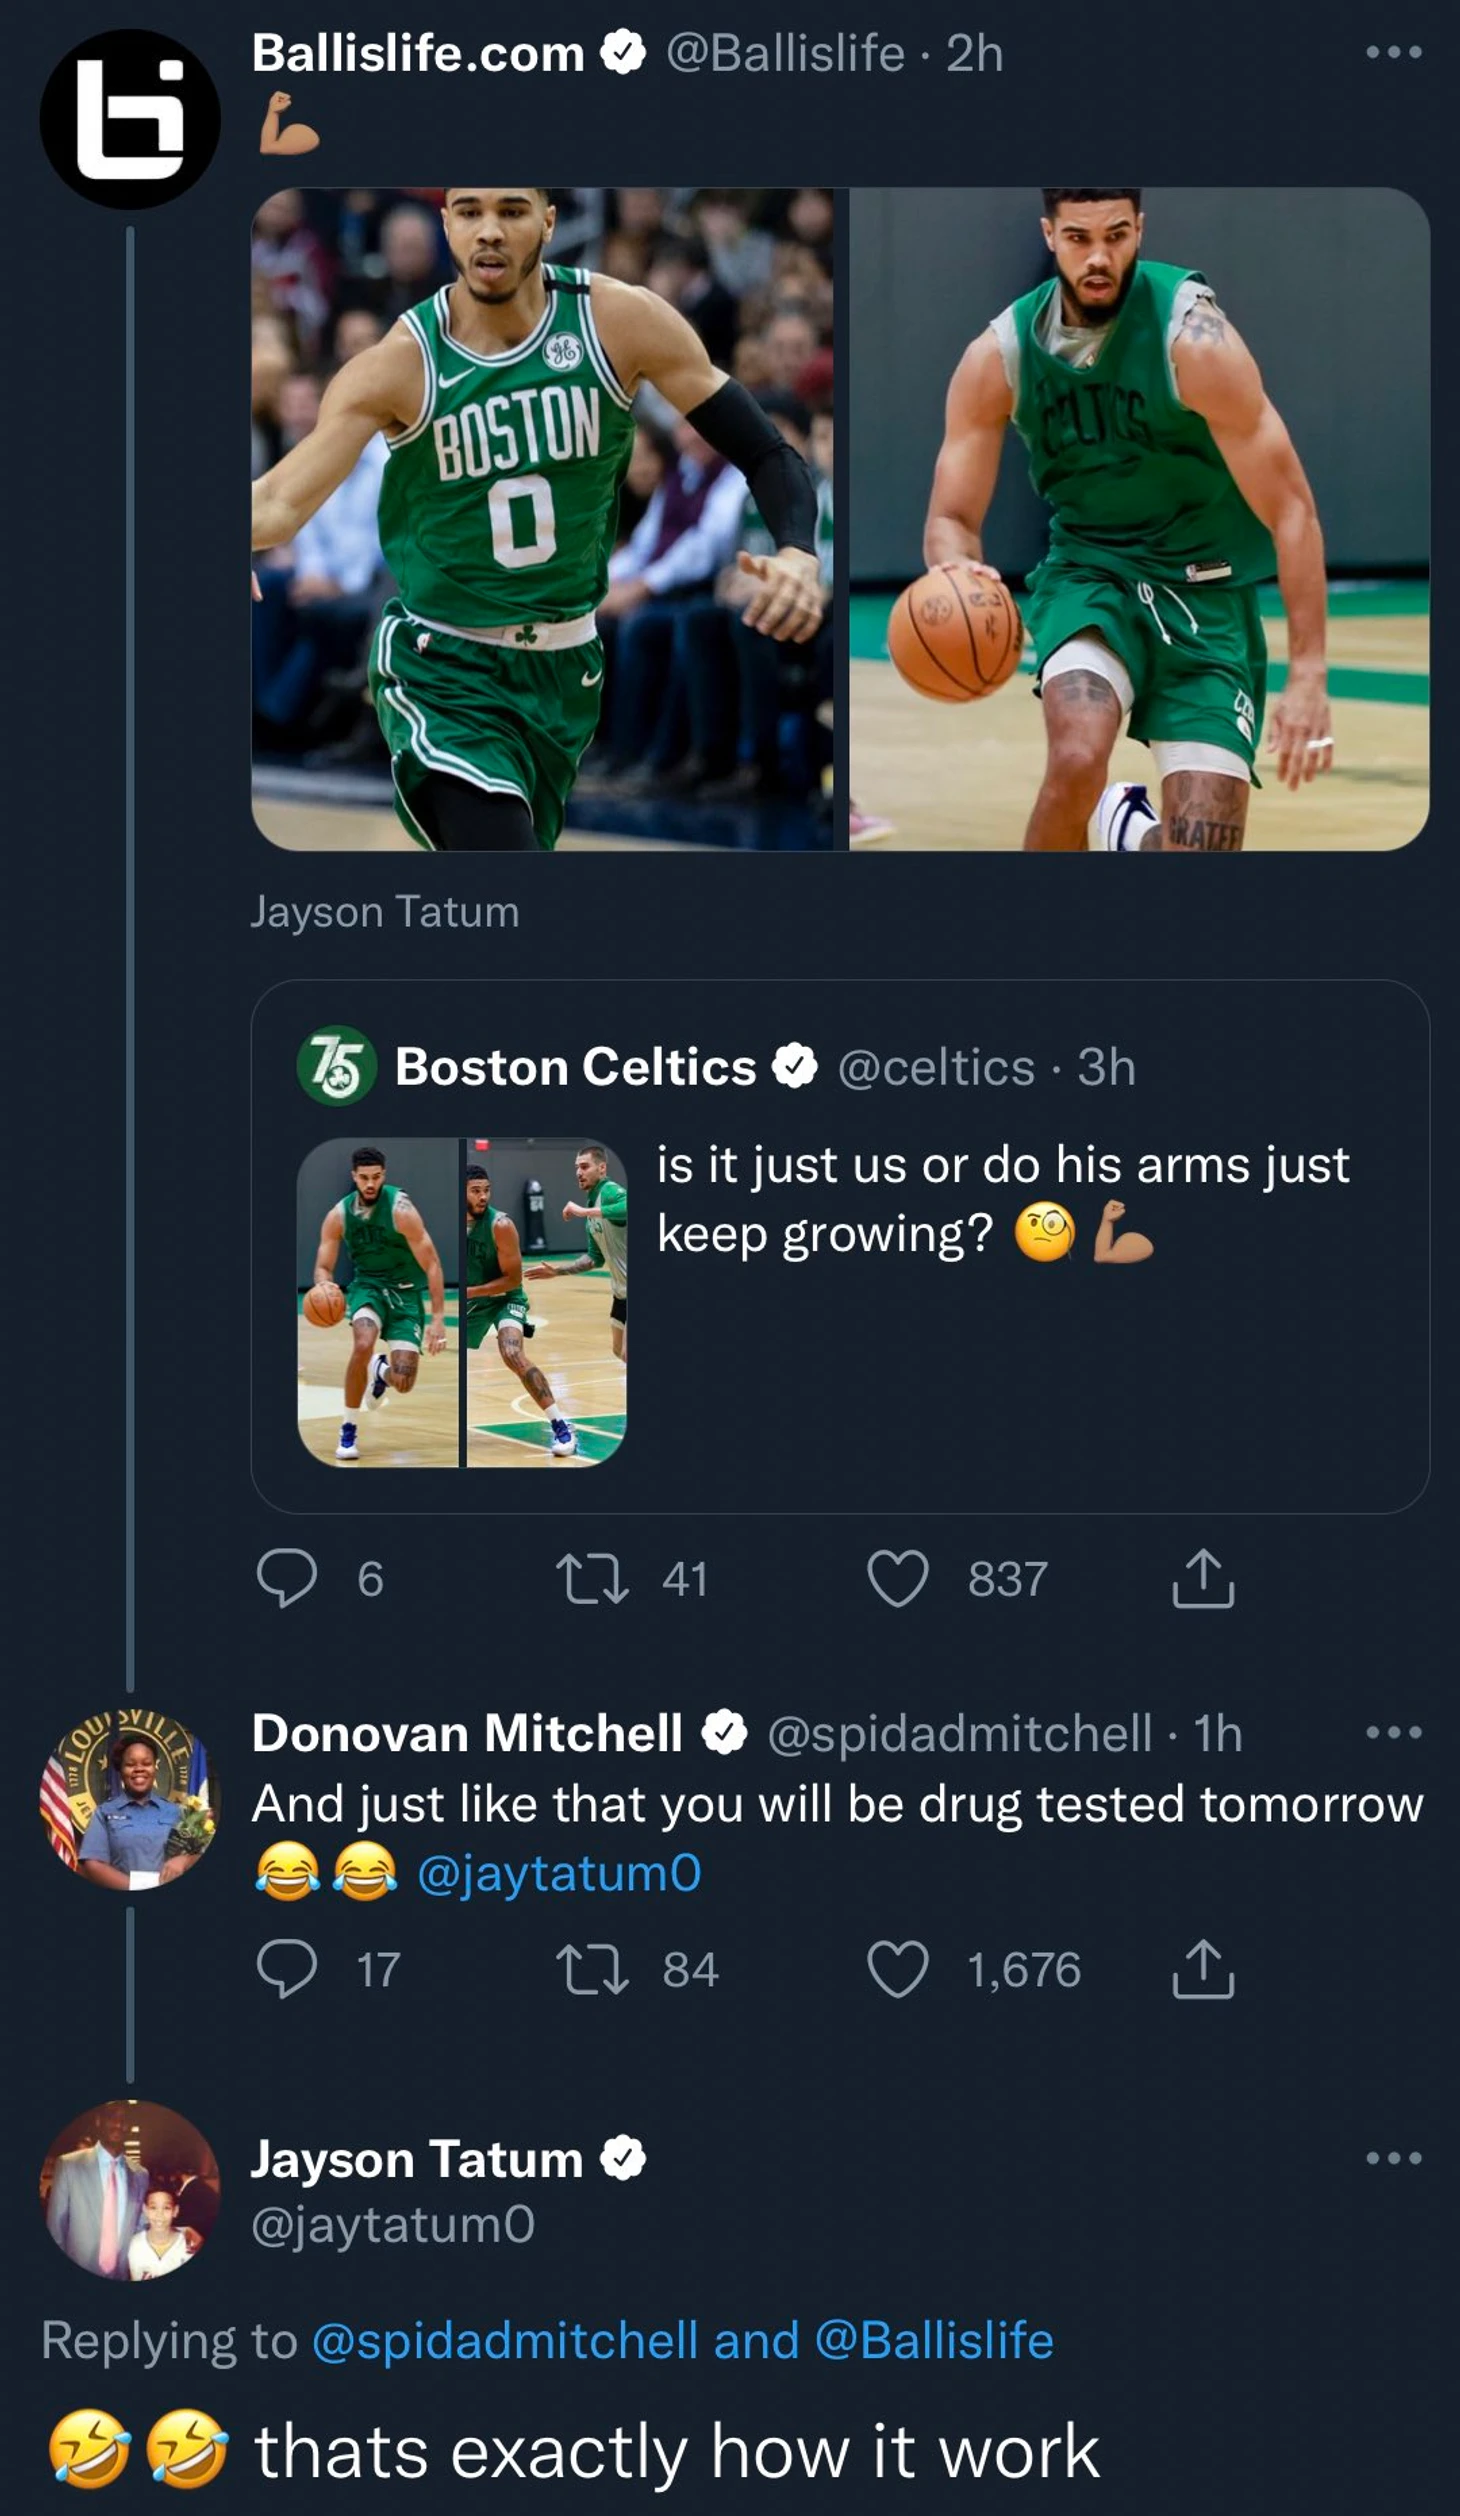Open Jayson Tatum's profile picture
The width and height of the screenshot is (1460, 2516).
(130, 2191)
